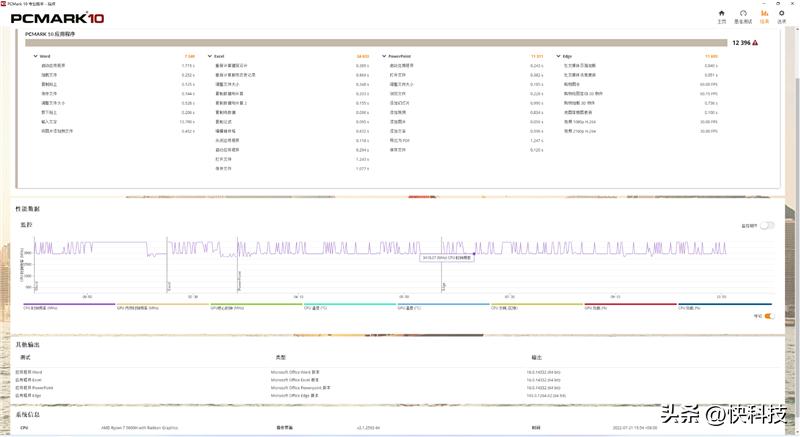Screen dimensions: 800x437
Task: Enable the toggle at top right of monitoring chart
Action: pos(767,225)
